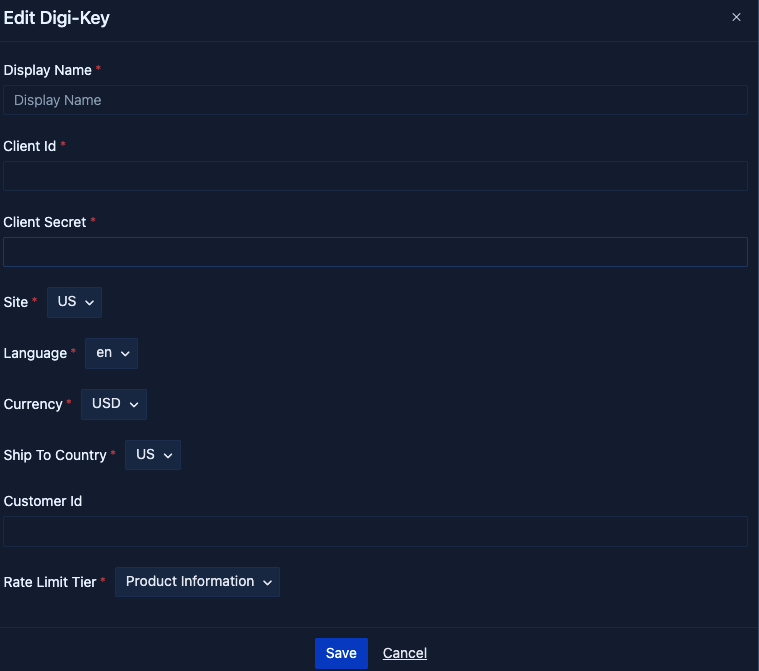Click into the Customer Id field
Image resolution: width=759 pixels, height=671 pixels.
[x=375, y=532]
